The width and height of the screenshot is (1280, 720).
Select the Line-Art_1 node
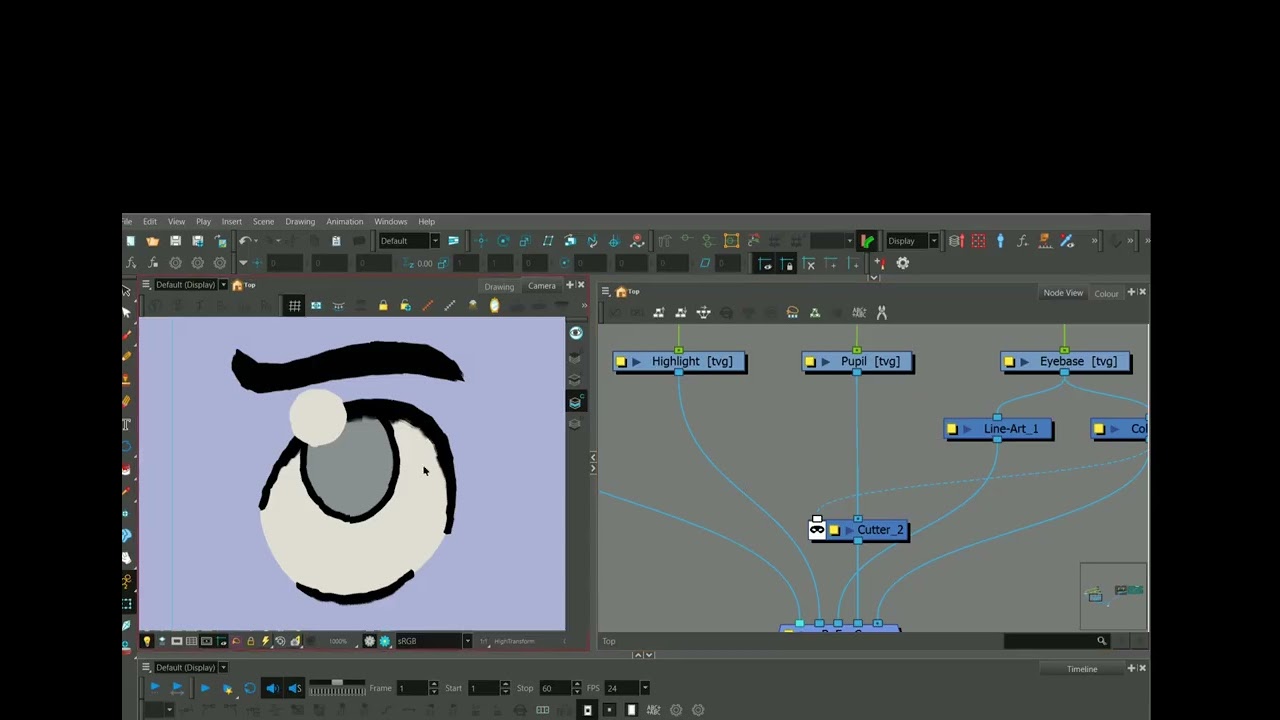pyautogui.click(x=999, y=429)
